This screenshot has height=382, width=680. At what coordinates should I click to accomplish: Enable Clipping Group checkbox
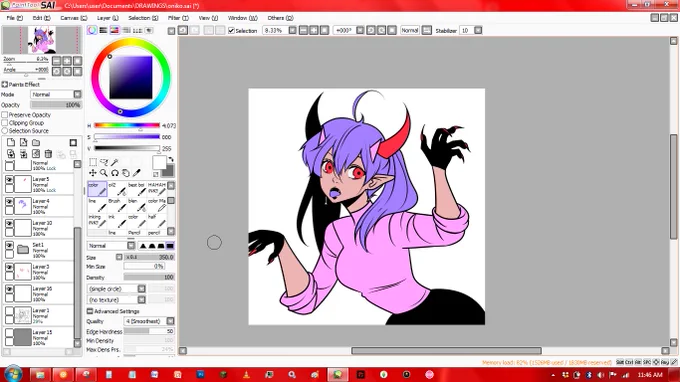coord(5,123)
